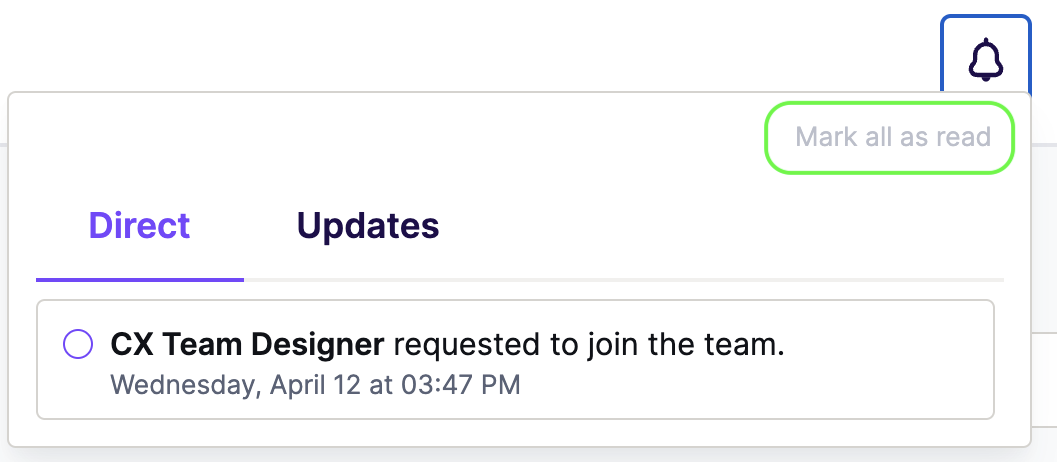Click the greyed 'Mark all as read' link
The image size is (1057, 462).
pos(893,137)
